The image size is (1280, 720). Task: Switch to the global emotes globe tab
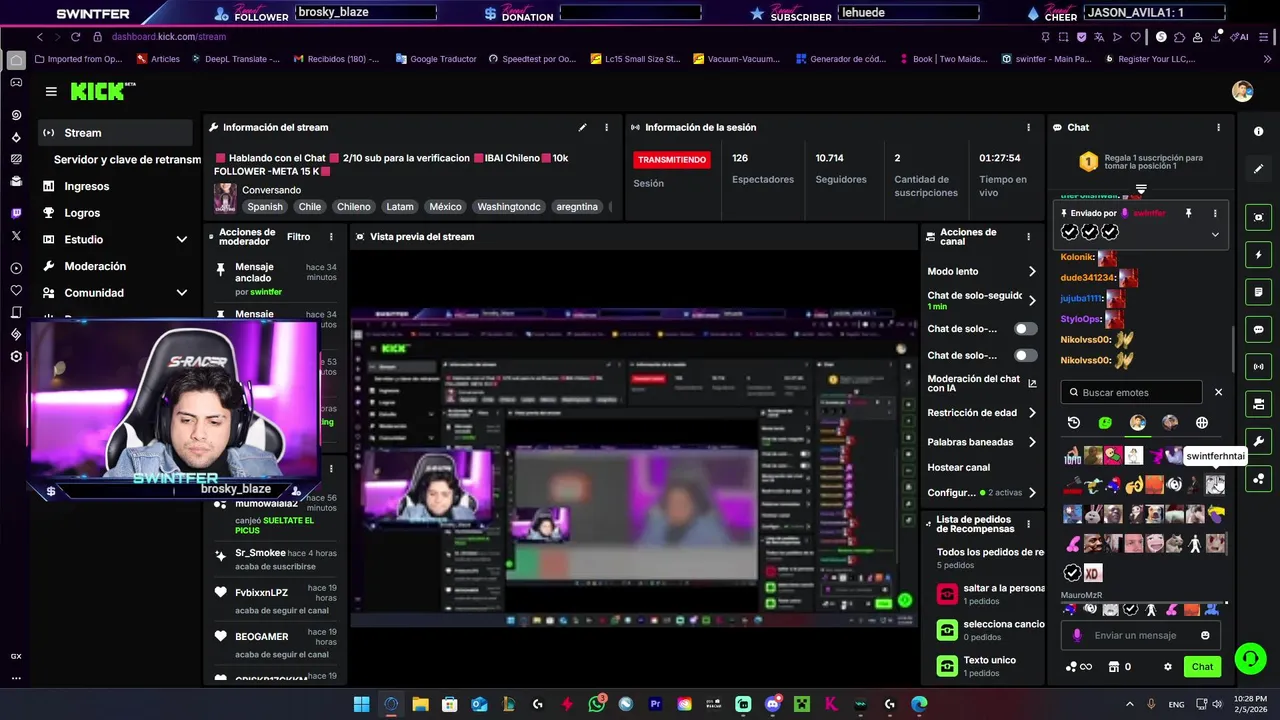tap(1202, 423)
